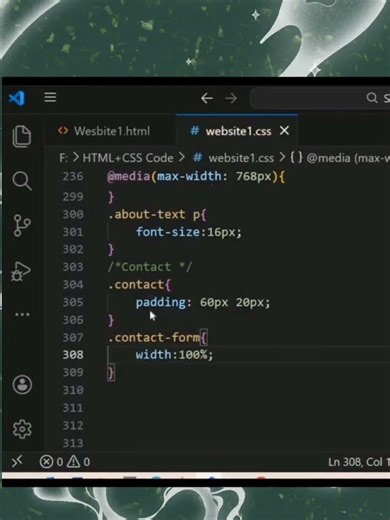Screen dimensions: 390x520
Task: Open the @media breadcrumb symbol
Action: click(339, 158)
